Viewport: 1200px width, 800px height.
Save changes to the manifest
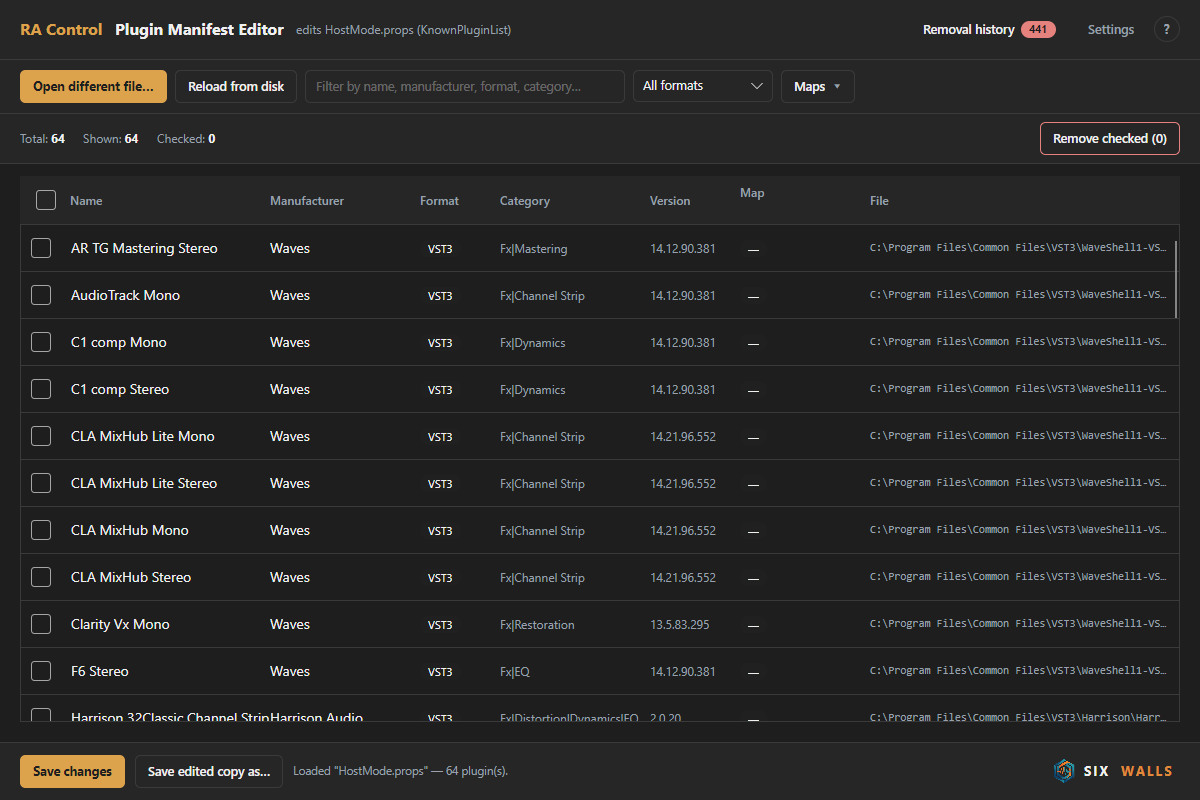(72, 771)
